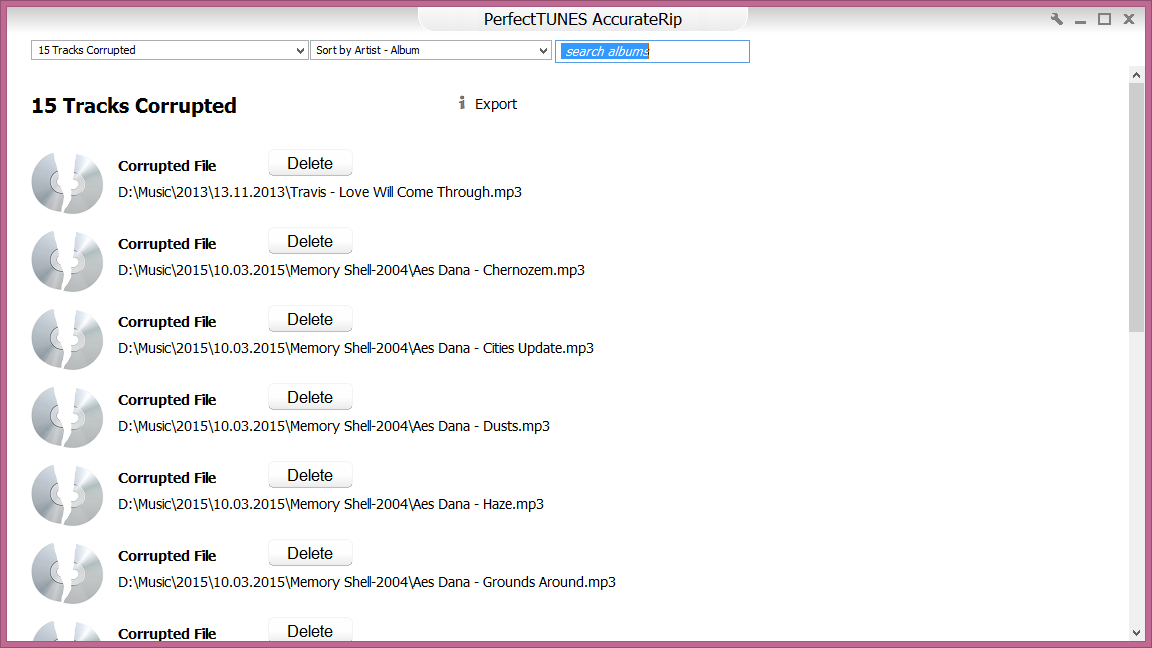Close the PerfectTUNES AccurateRip window

1129,19
